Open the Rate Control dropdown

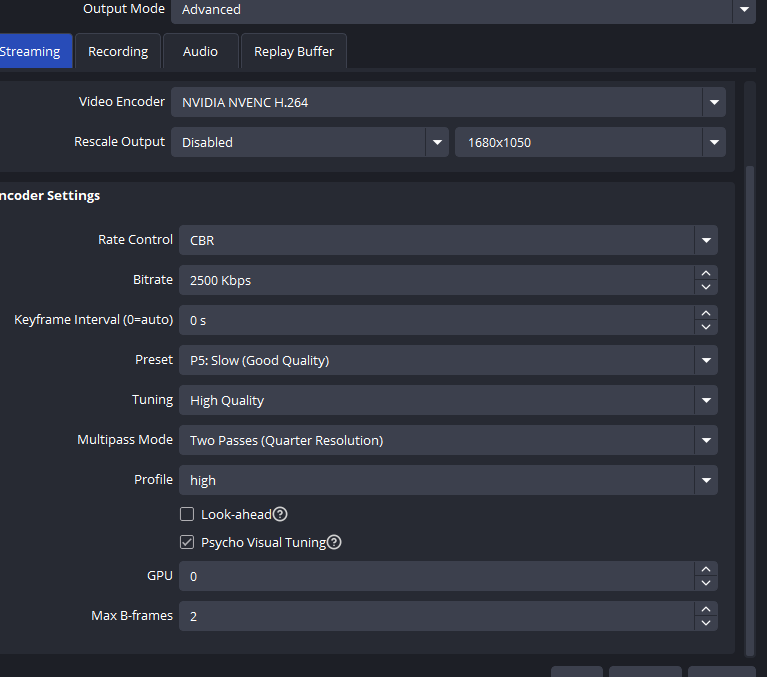(447, 240)
